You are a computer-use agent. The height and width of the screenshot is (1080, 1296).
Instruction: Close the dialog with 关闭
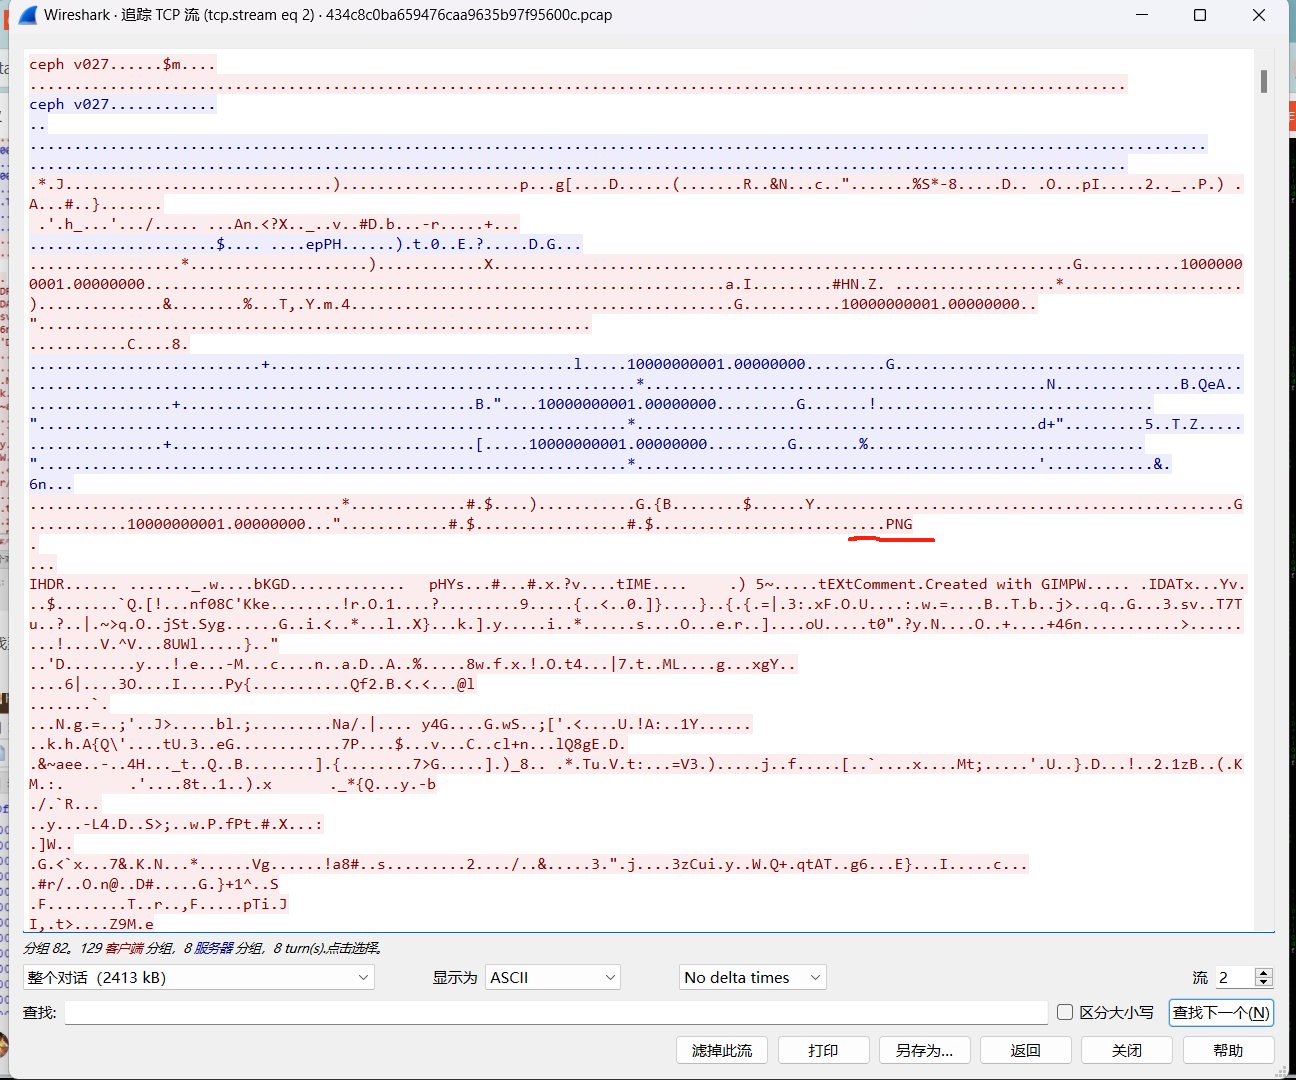tap(1127, 1050)
